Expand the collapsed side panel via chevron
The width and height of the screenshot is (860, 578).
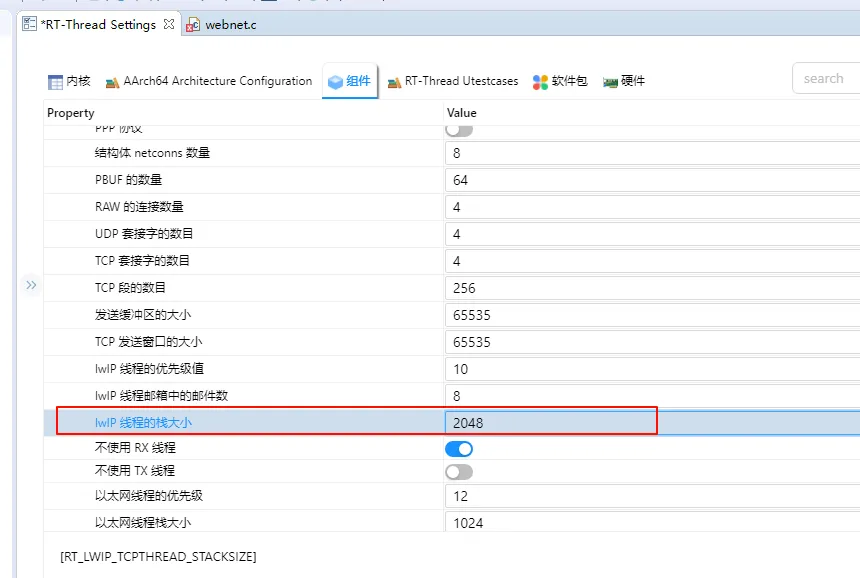[x=31, y=285]
